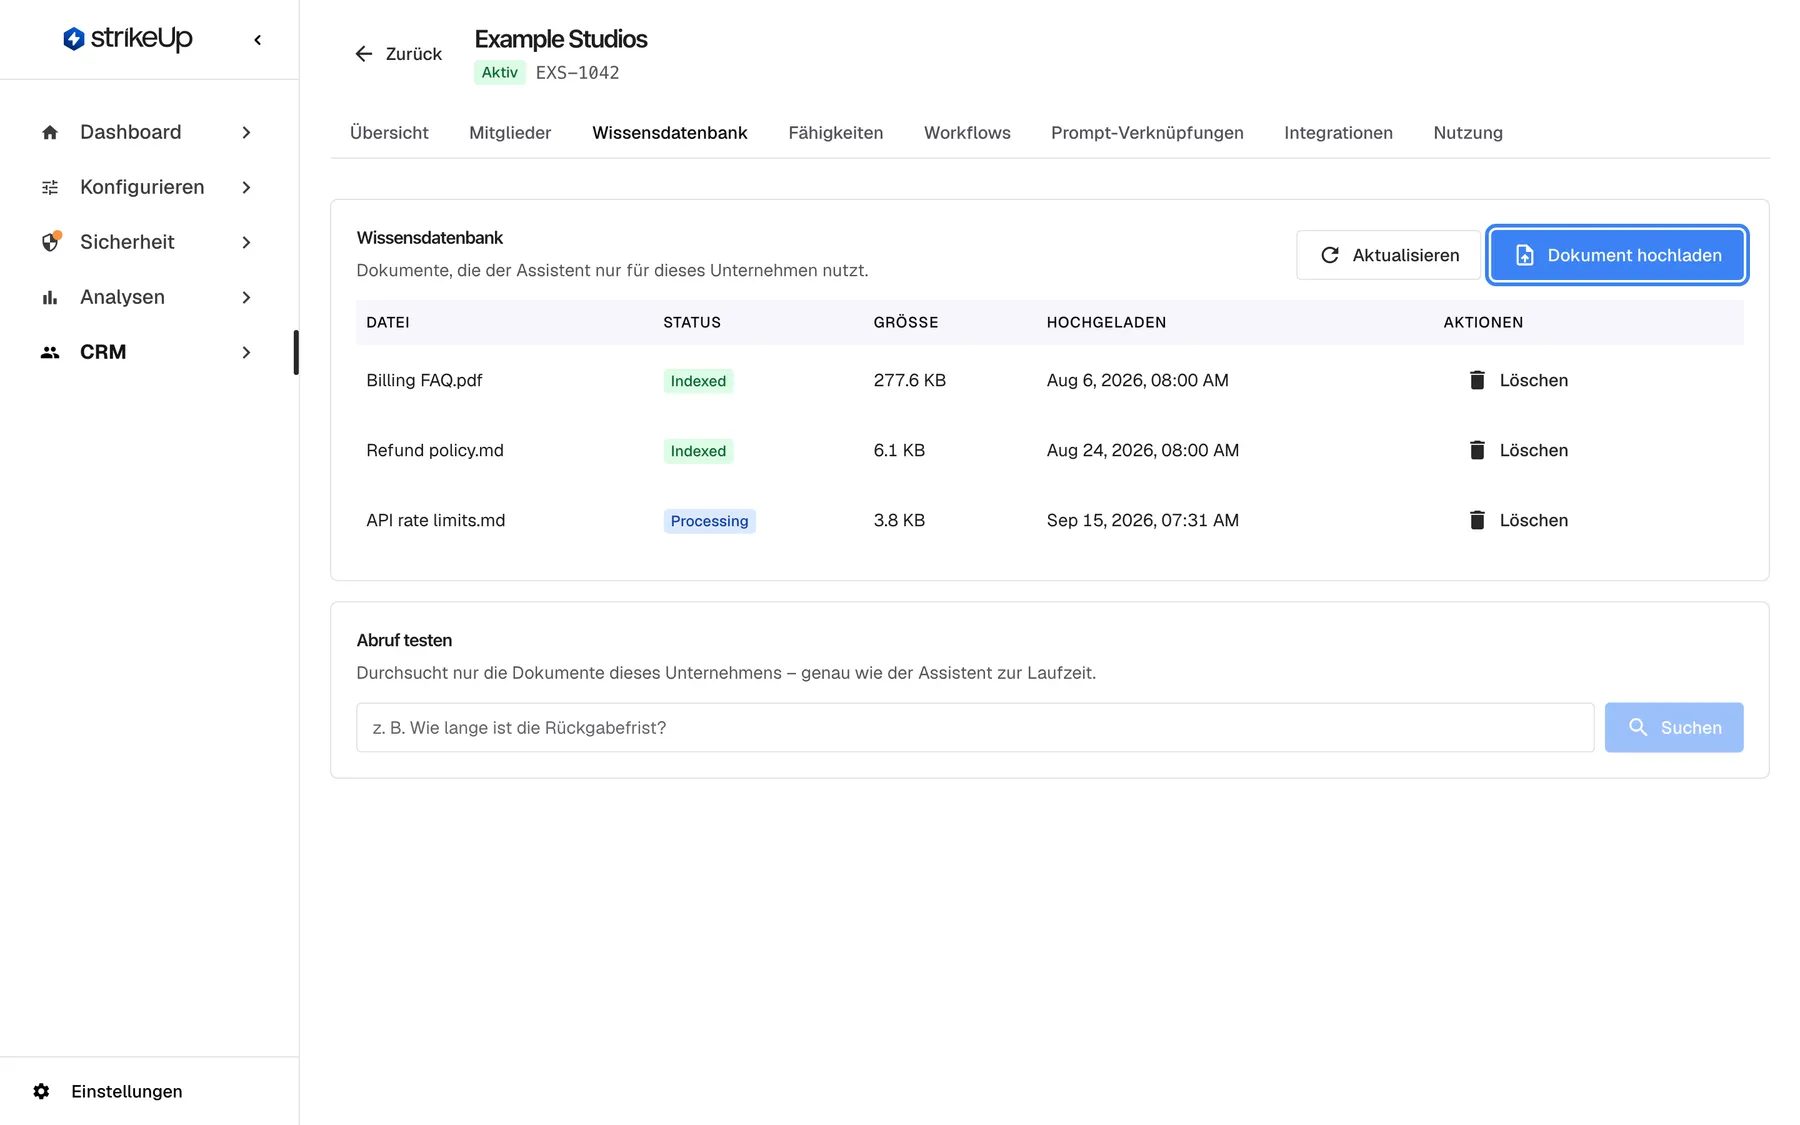Click the Einstellungen gear icon

coord(41,1092)
